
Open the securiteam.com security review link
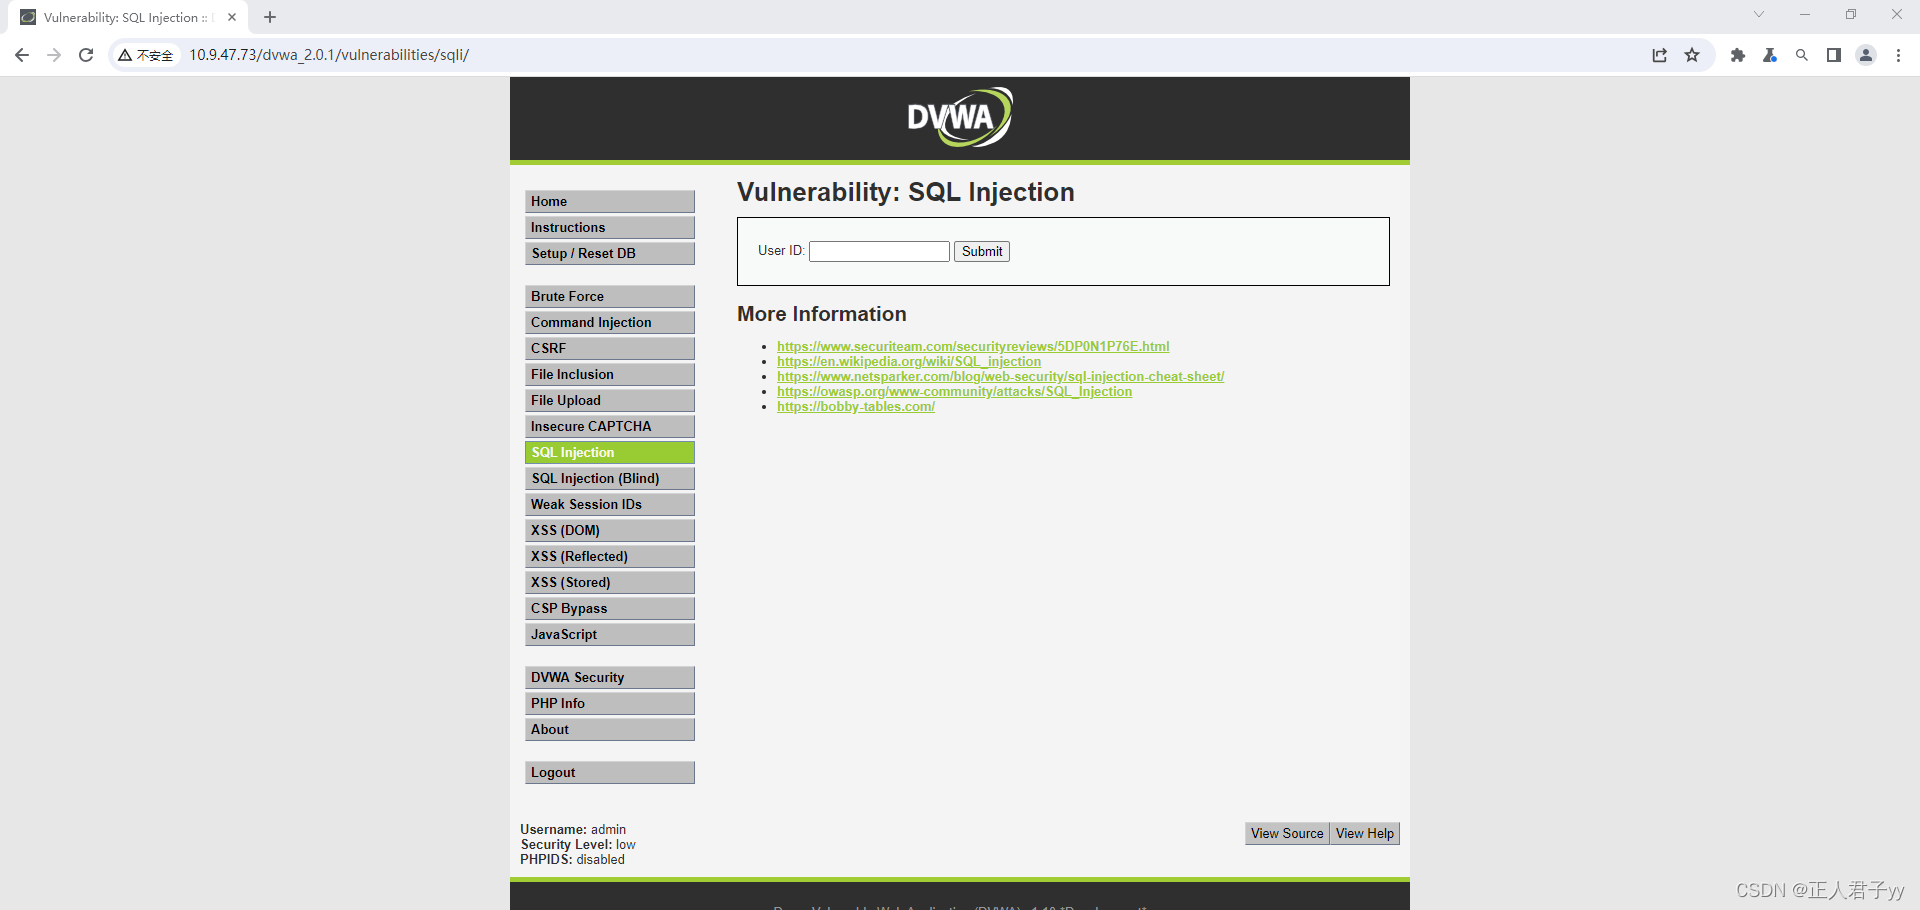tap(973, 346)
